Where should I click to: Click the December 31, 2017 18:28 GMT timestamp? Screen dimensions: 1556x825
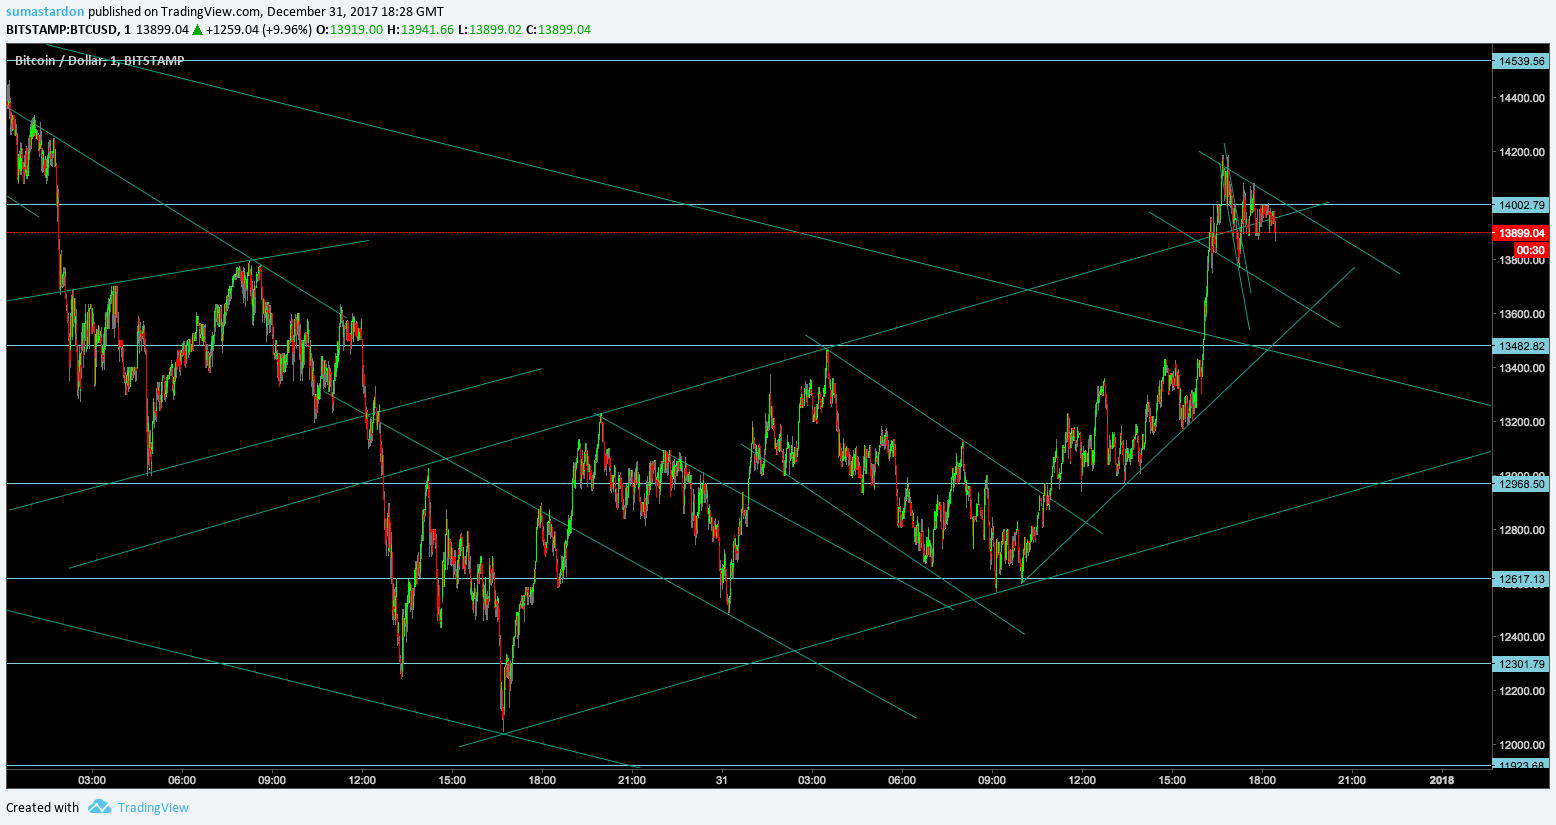pos(355,11)
